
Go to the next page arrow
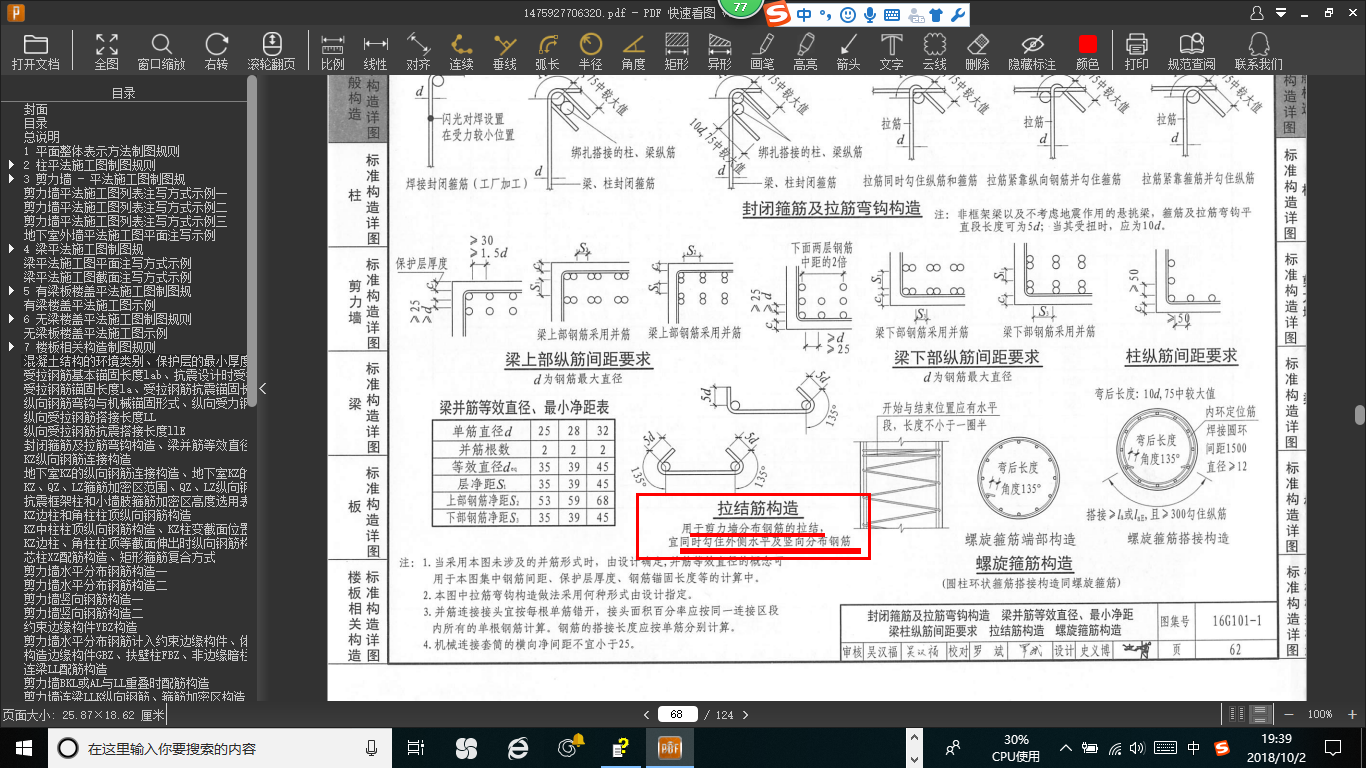(746, 714)
